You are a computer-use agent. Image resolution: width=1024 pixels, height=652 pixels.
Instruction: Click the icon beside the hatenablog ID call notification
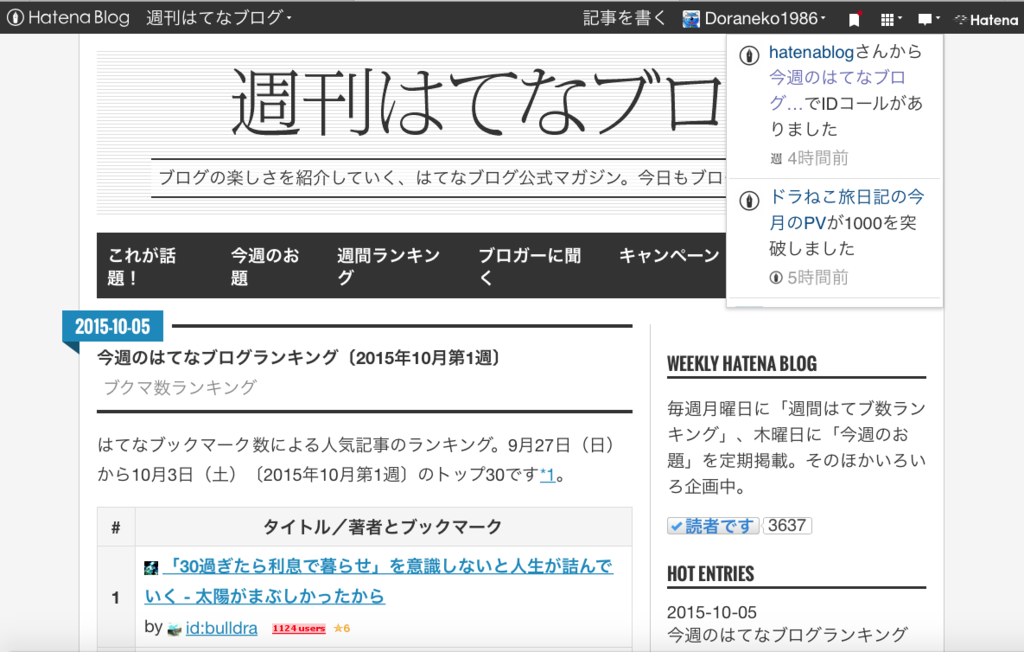[x=749, y=56]
